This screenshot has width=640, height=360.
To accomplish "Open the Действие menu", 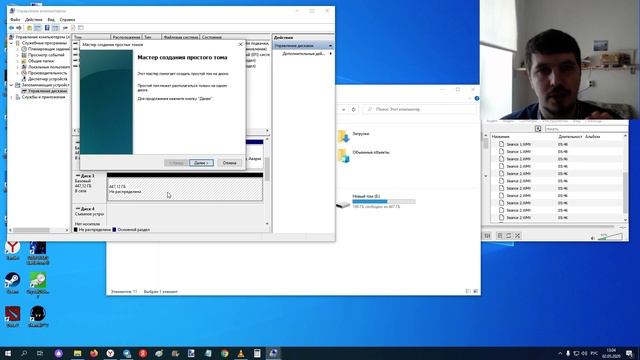I will (x=33, y=20).
